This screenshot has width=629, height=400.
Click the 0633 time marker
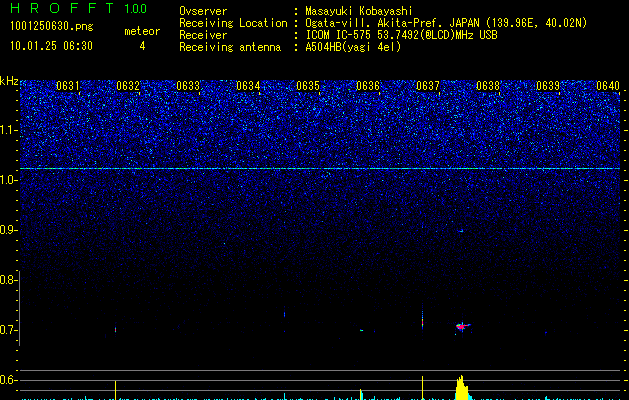pyautogui.click(x=188, y=86)
